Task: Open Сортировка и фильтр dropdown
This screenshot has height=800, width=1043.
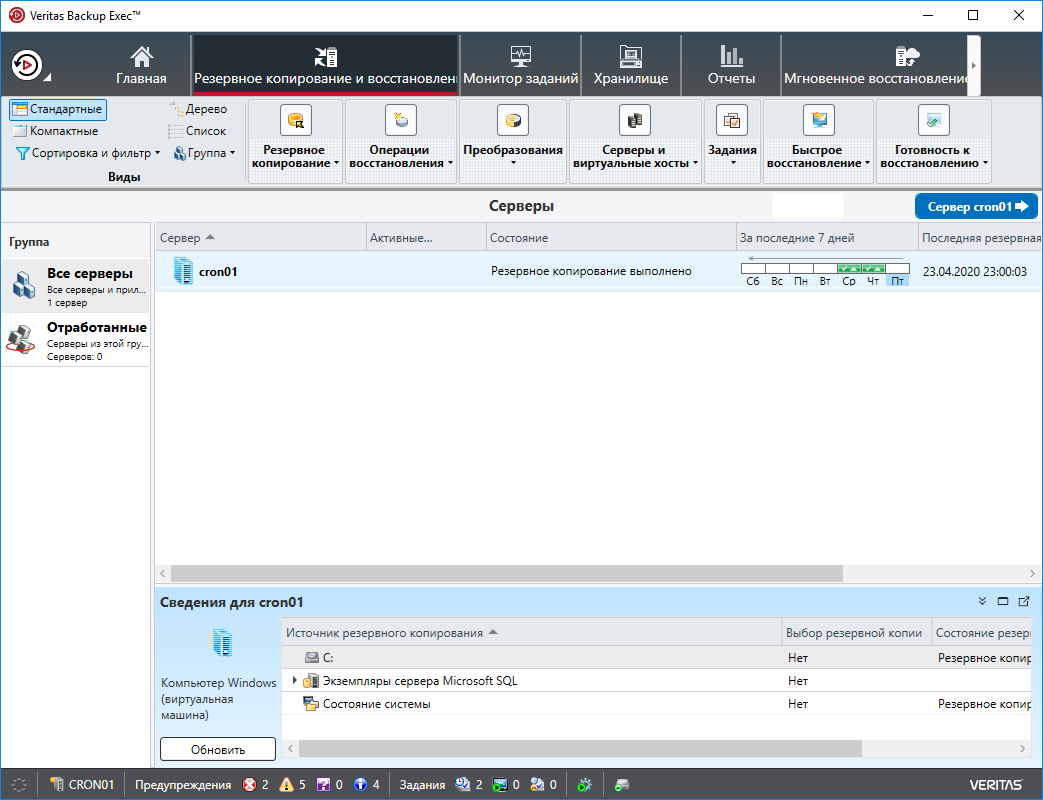Action: pyautogui.click(x=88, y=153)
